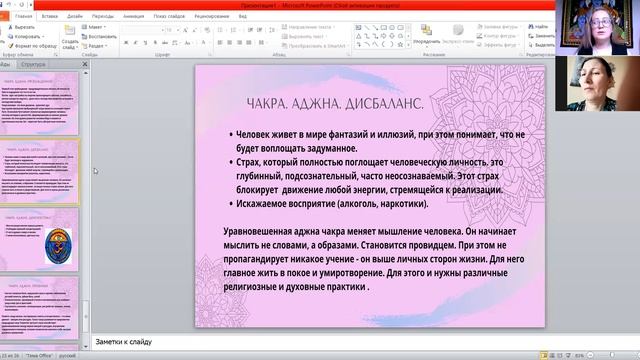Open the font name combo box
Viewport: 640px width, 360px height.
pos(142,30)
